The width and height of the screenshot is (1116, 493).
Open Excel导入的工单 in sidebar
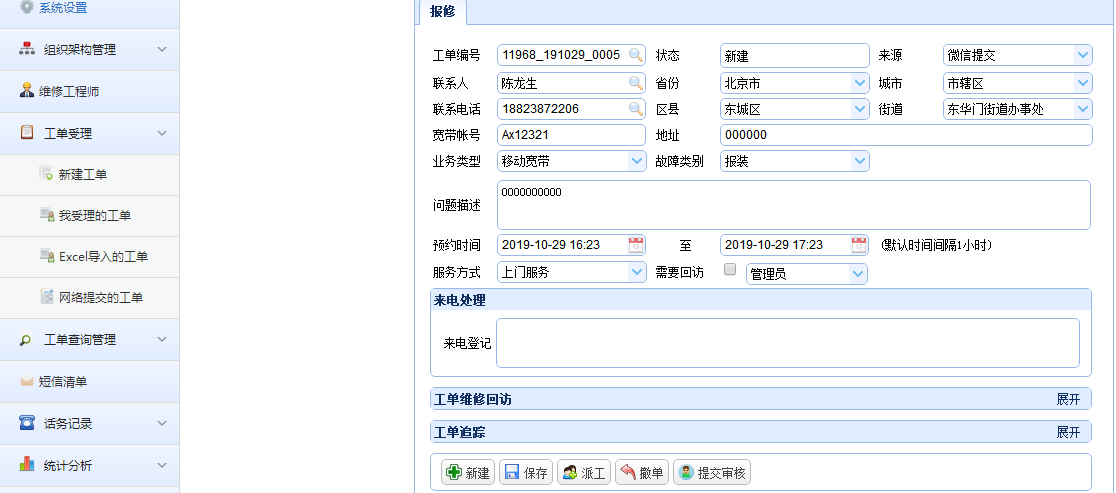click(x=102, y=257)
